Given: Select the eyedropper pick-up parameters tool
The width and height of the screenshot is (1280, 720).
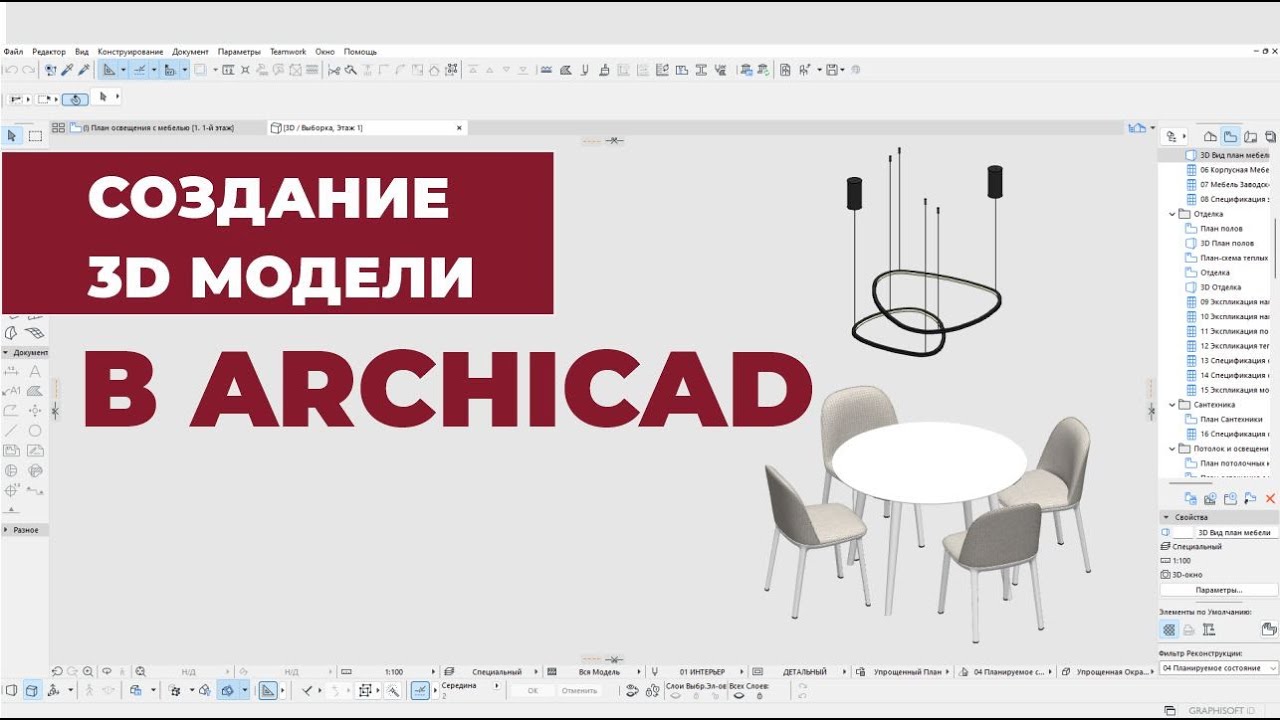Looking at the screenshot, I should [67, 70].
